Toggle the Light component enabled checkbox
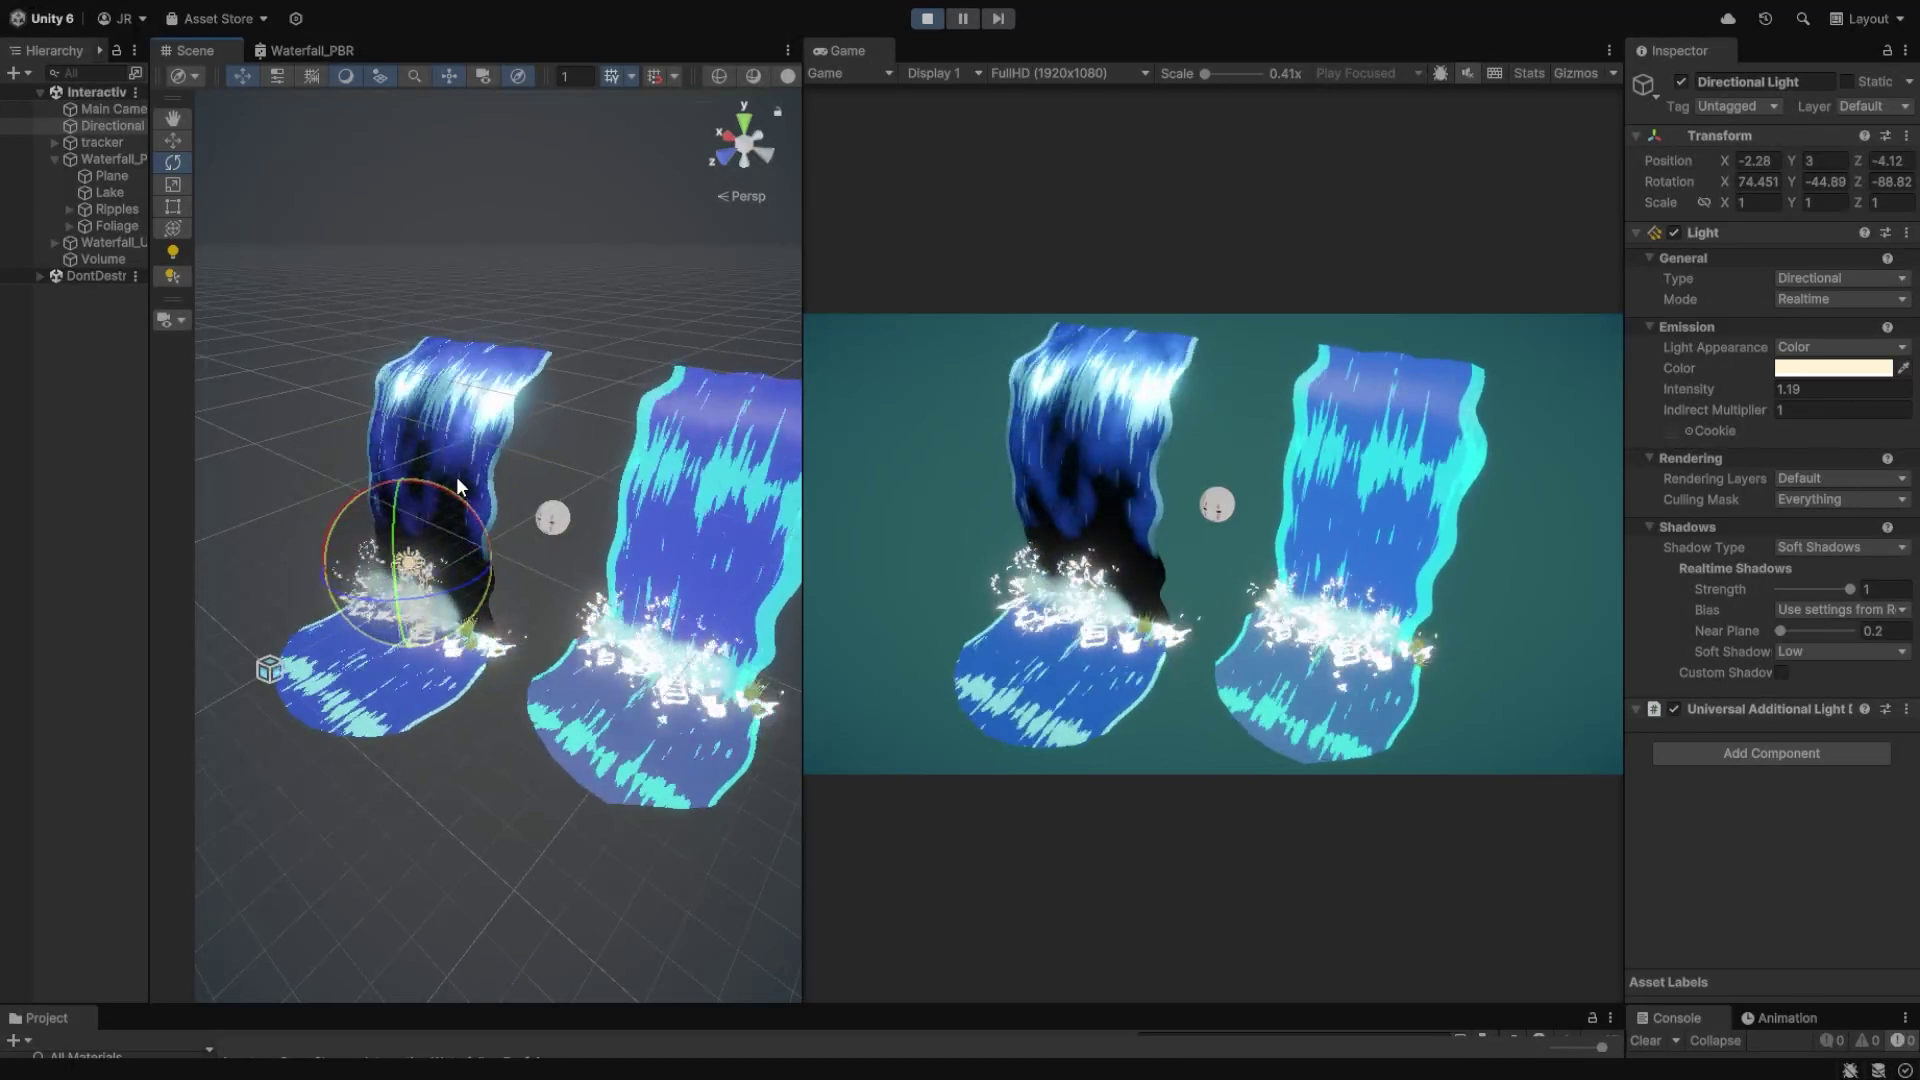 [1674, 233]
